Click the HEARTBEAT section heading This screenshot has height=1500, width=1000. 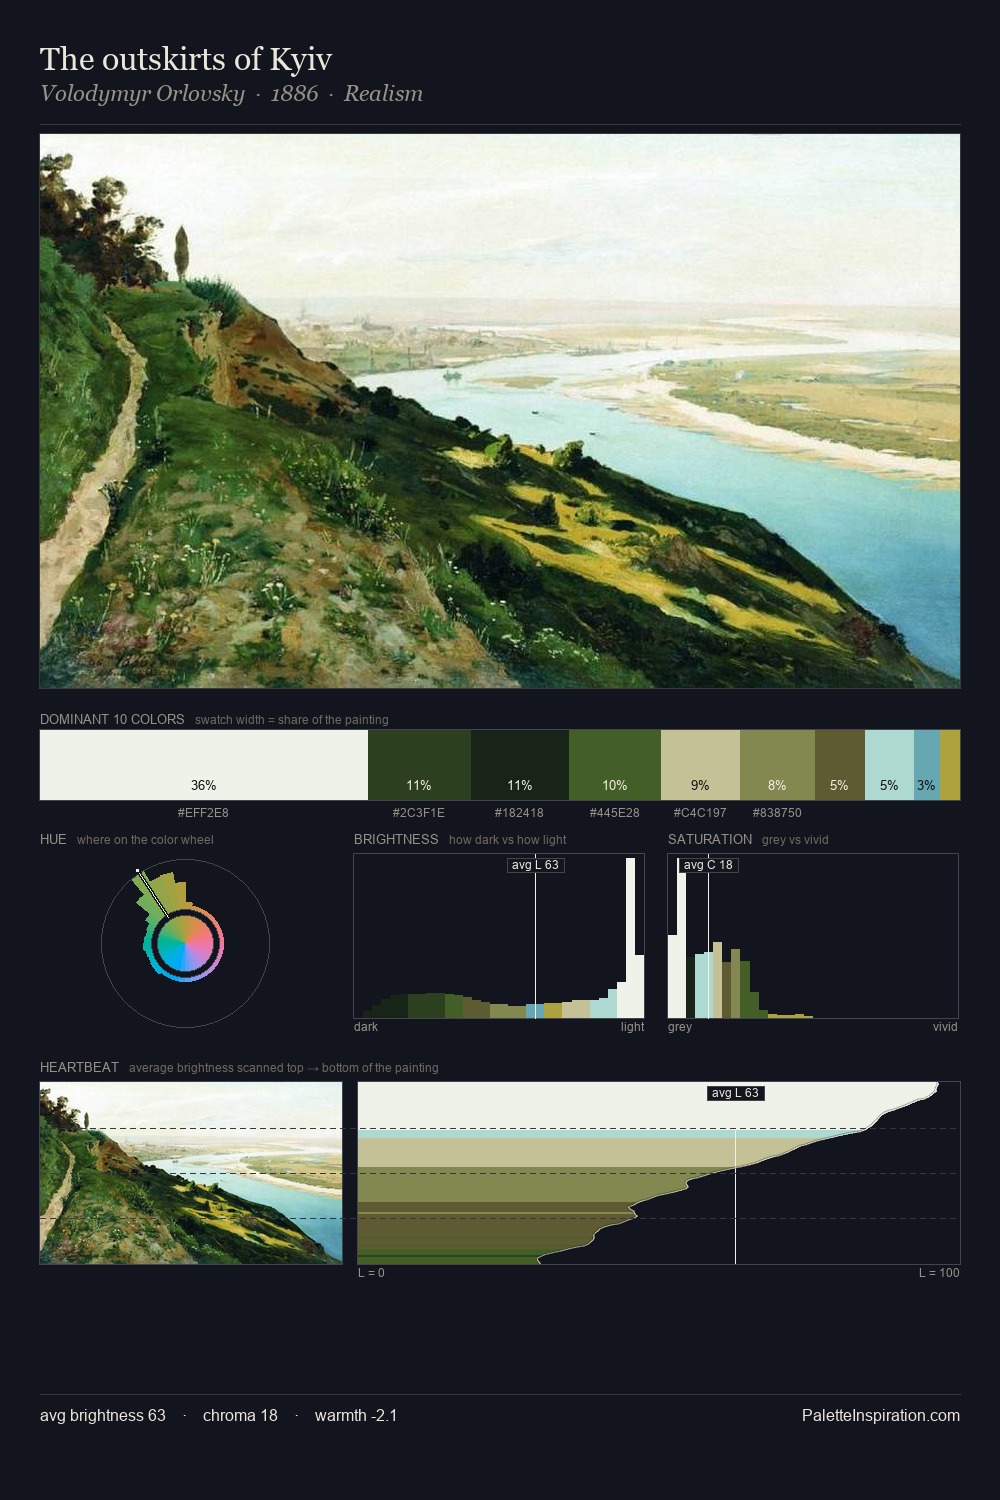coord(79,1067)
